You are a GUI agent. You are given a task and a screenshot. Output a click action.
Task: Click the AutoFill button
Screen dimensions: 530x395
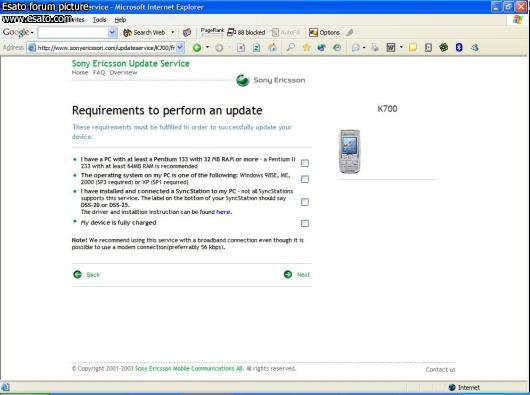[x=286, y=32]
